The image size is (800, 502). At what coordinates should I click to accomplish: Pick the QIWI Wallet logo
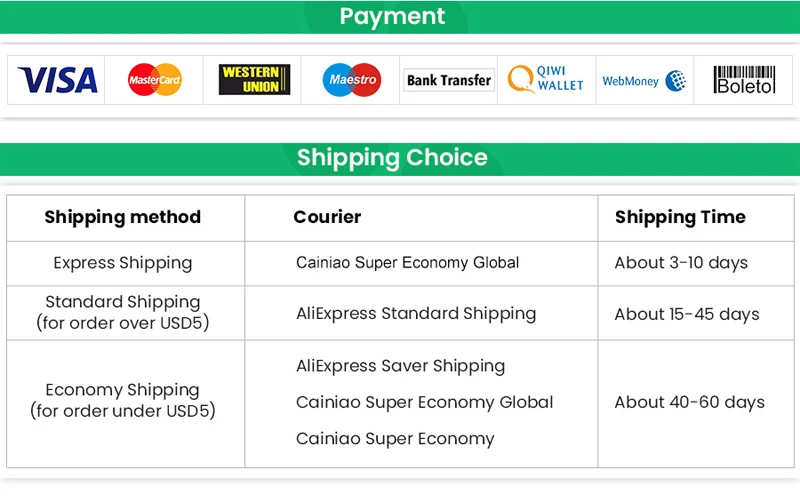545,79
